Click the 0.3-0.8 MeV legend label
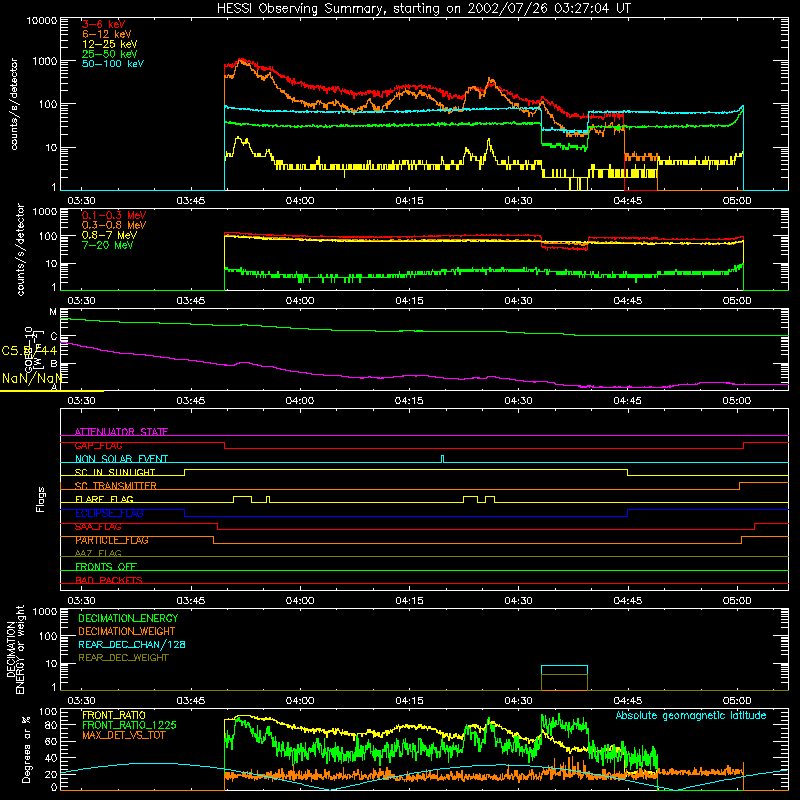This screenshot has width=800, height=800. pyautogui.click(x=114, y=225)
